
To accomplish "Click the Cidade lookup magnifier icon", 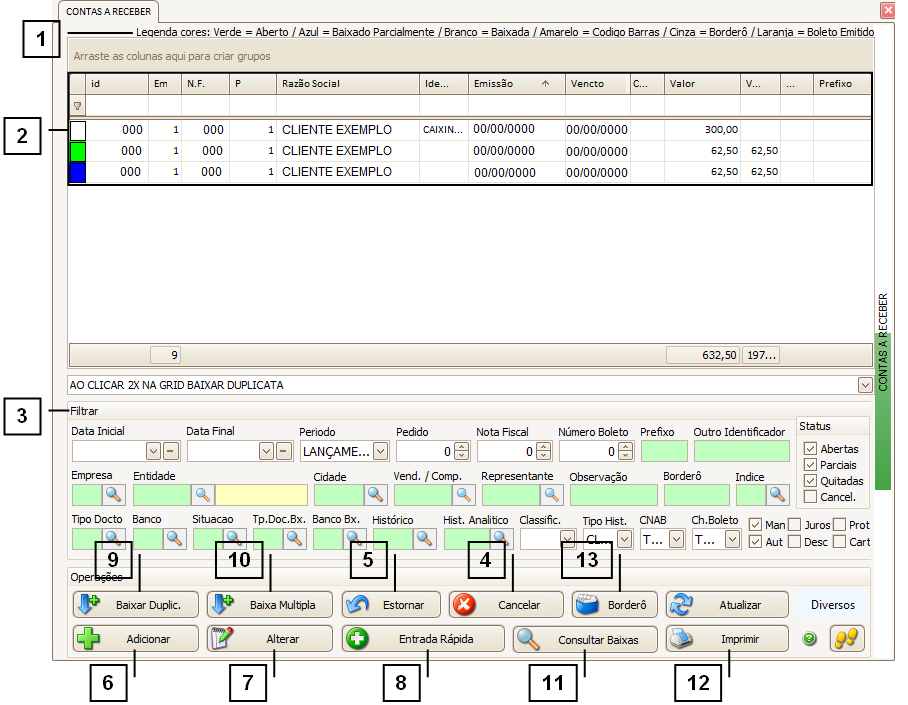I will [x=375, y=494].
